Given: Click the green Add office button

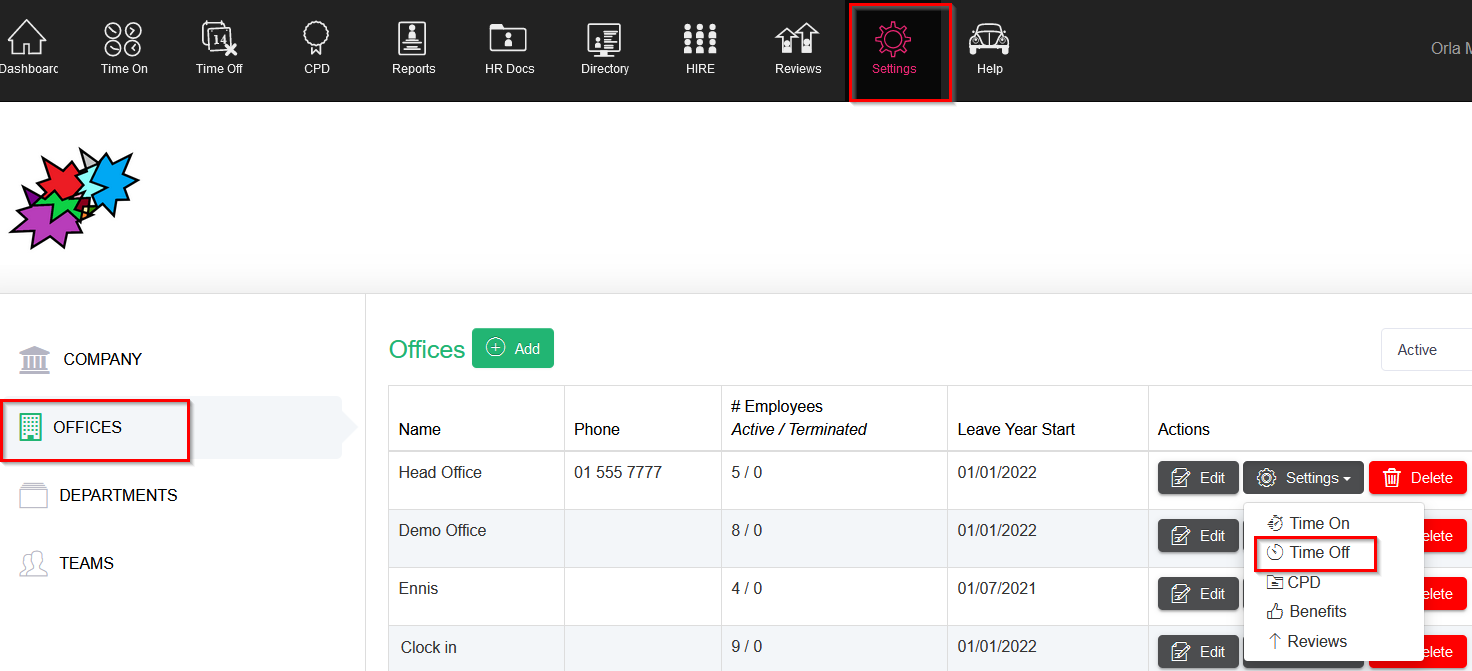Looking at the screenshot, I should click(x=513, y=348).
